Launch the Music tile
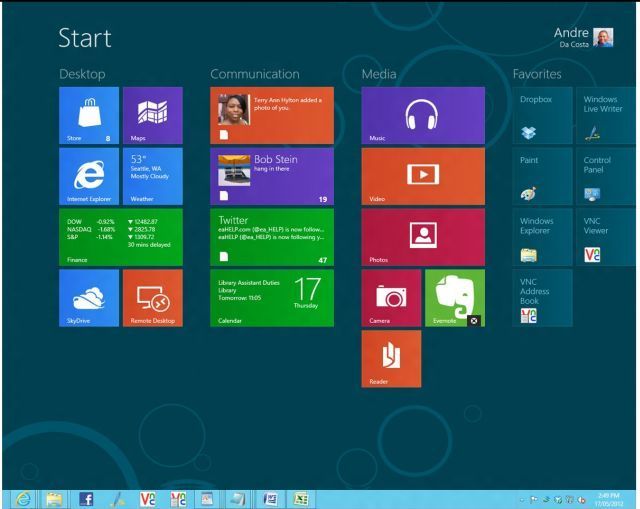This screenshot has width=640, height=509. point(422,115)
